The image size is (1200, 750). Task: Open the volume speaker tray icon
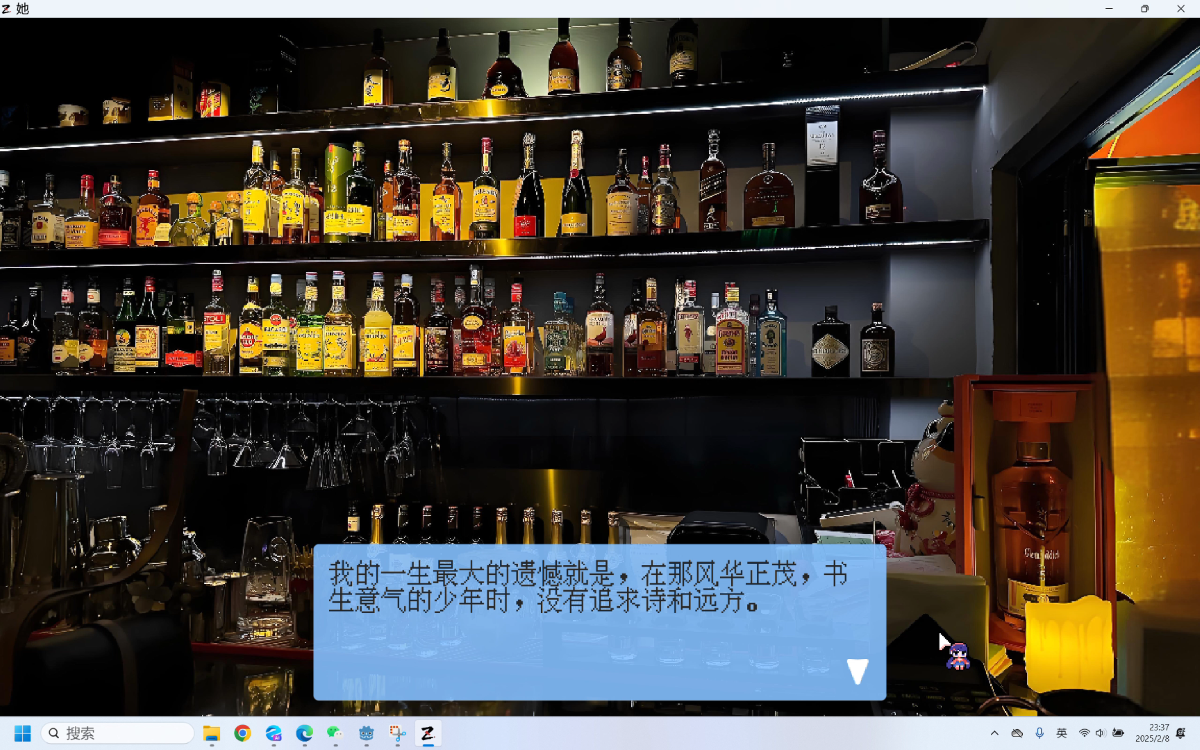(x=1100, y=733)
